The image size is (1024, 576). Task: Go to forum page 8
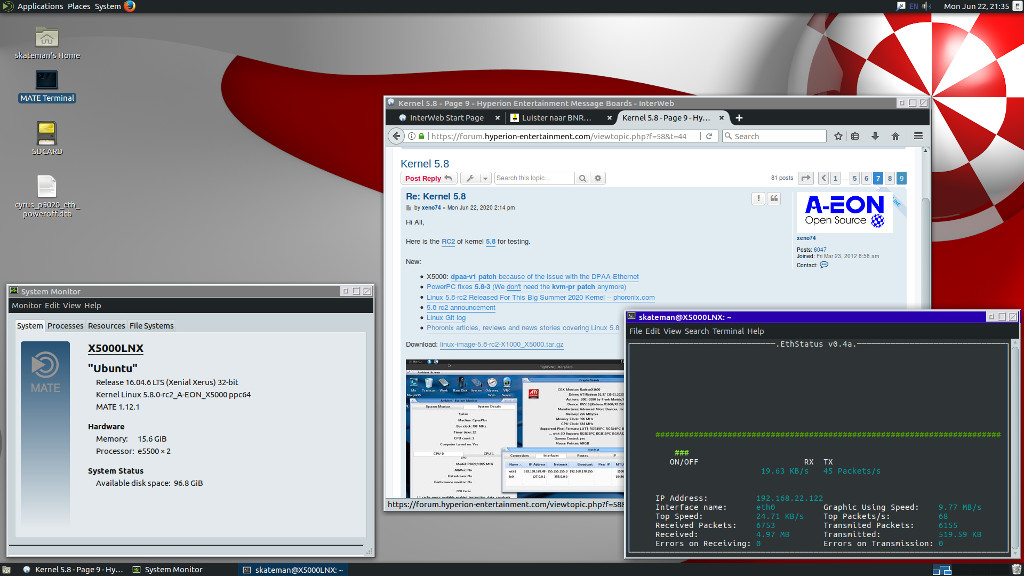889,178
